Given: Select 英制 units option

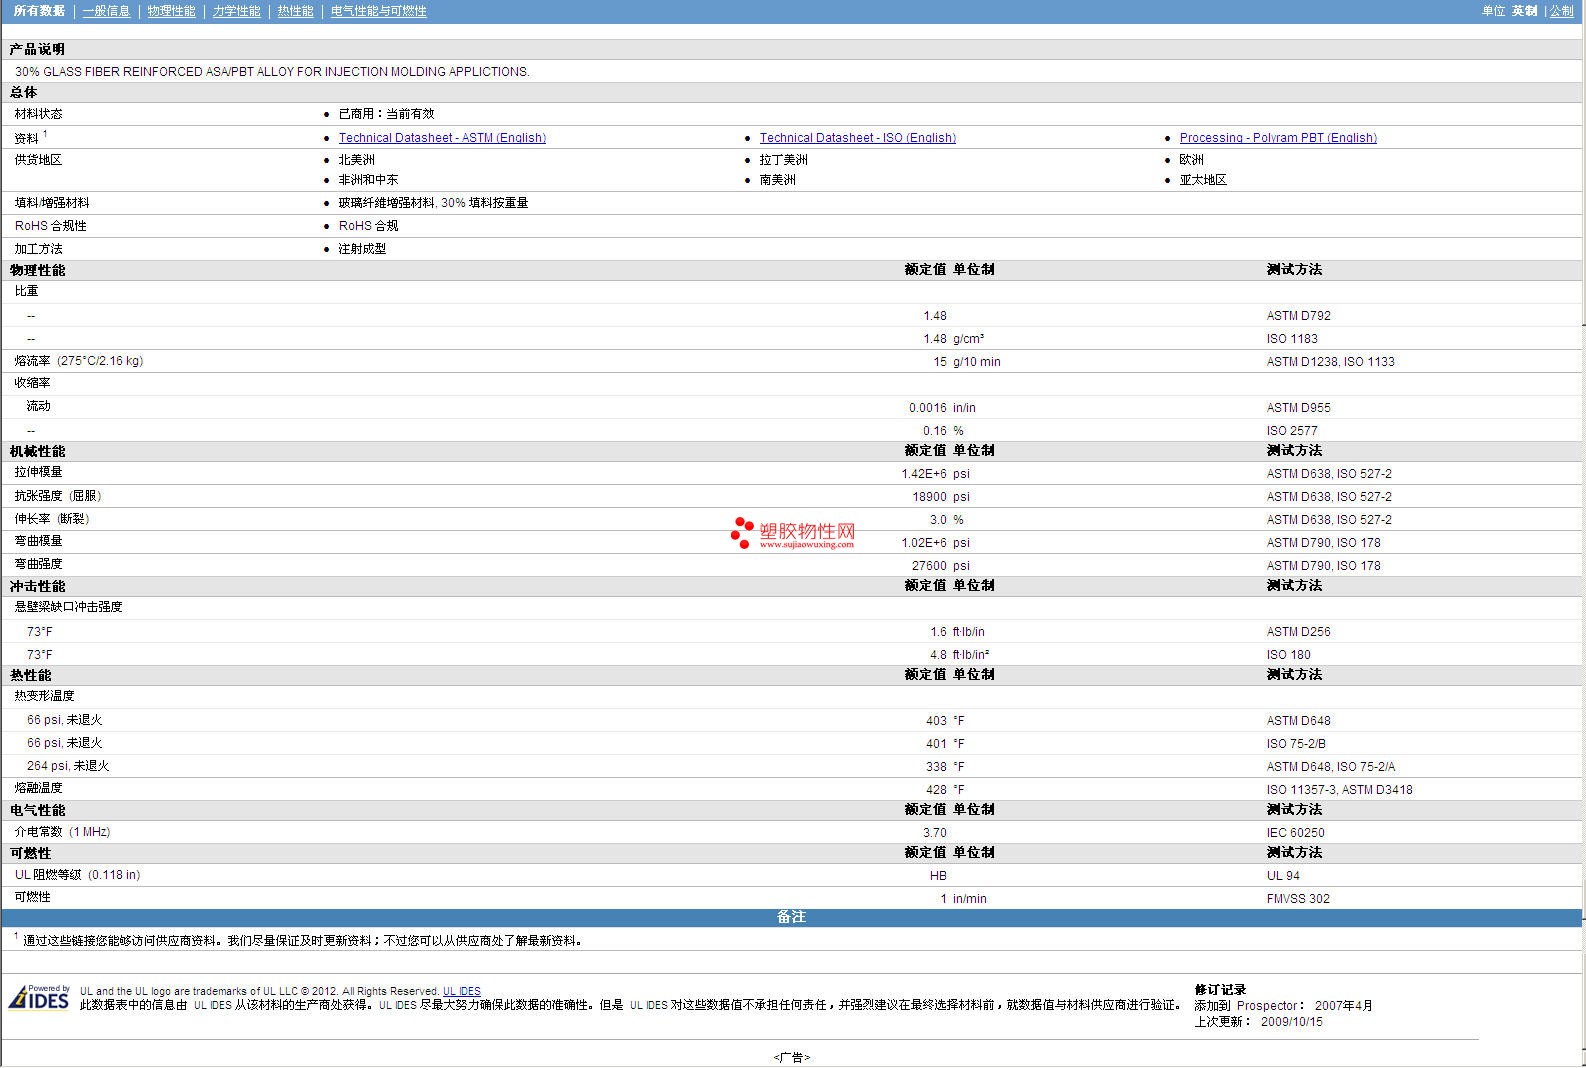Looking at the screenshot, I should pyautogui.click(x=1524, y=11).
